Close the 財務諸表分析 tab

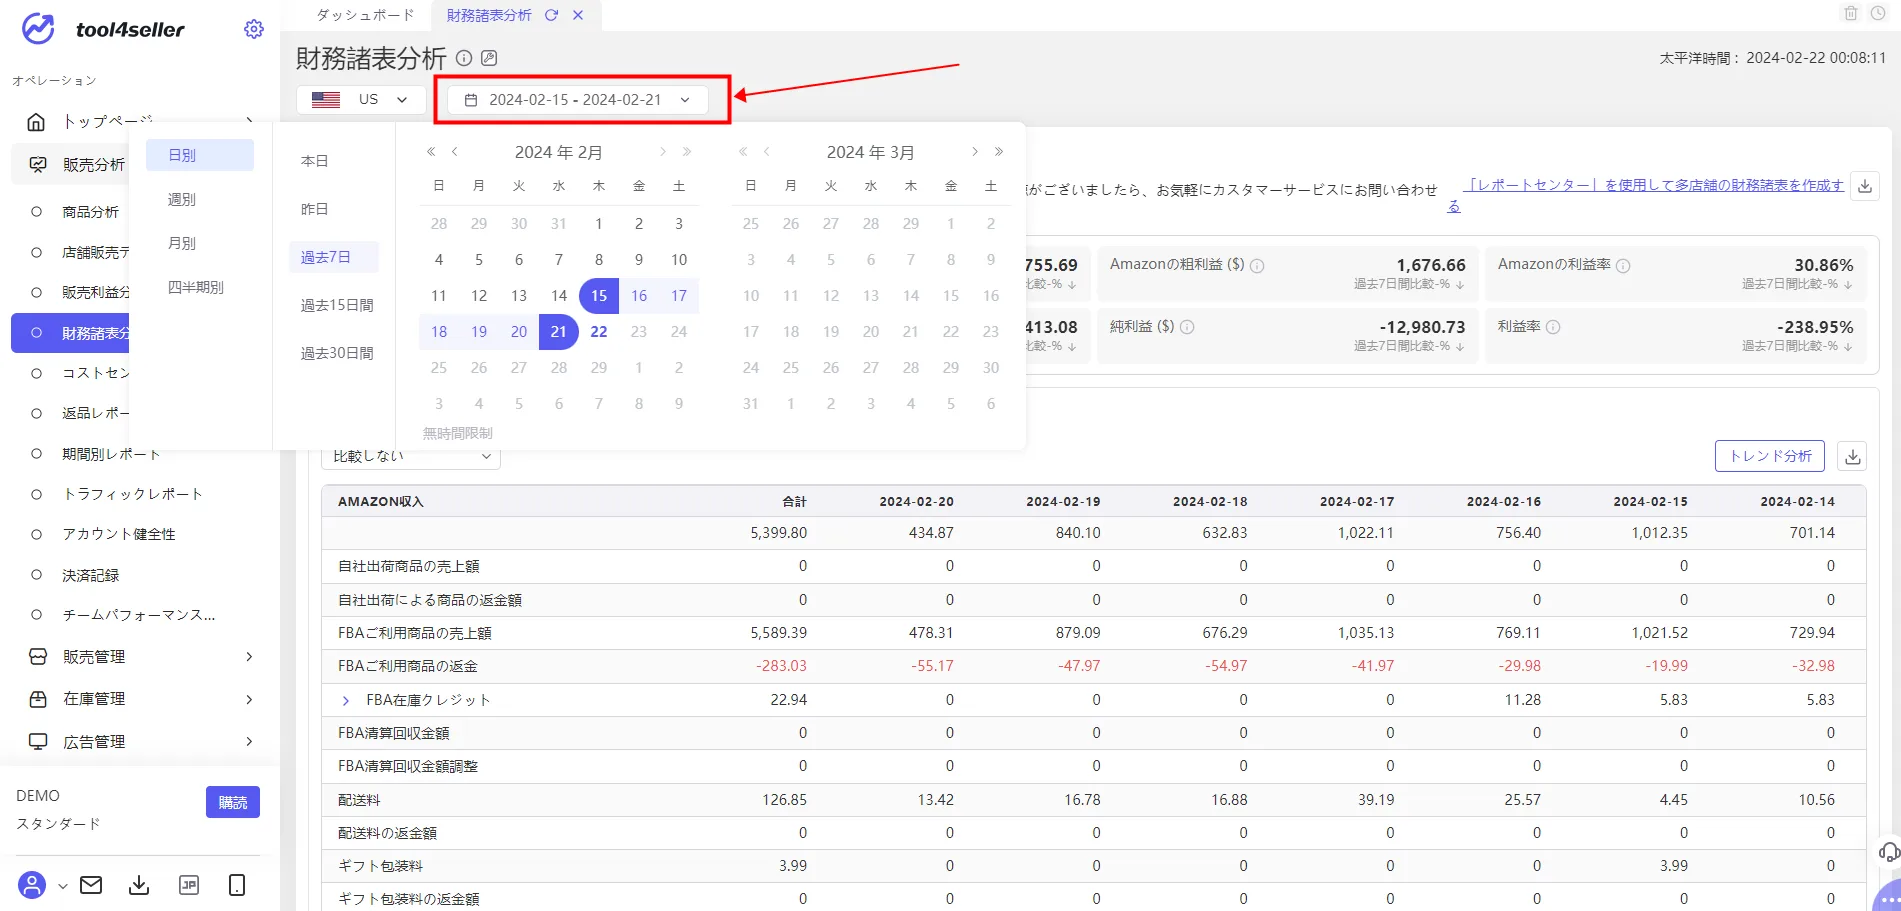(578, 15)
